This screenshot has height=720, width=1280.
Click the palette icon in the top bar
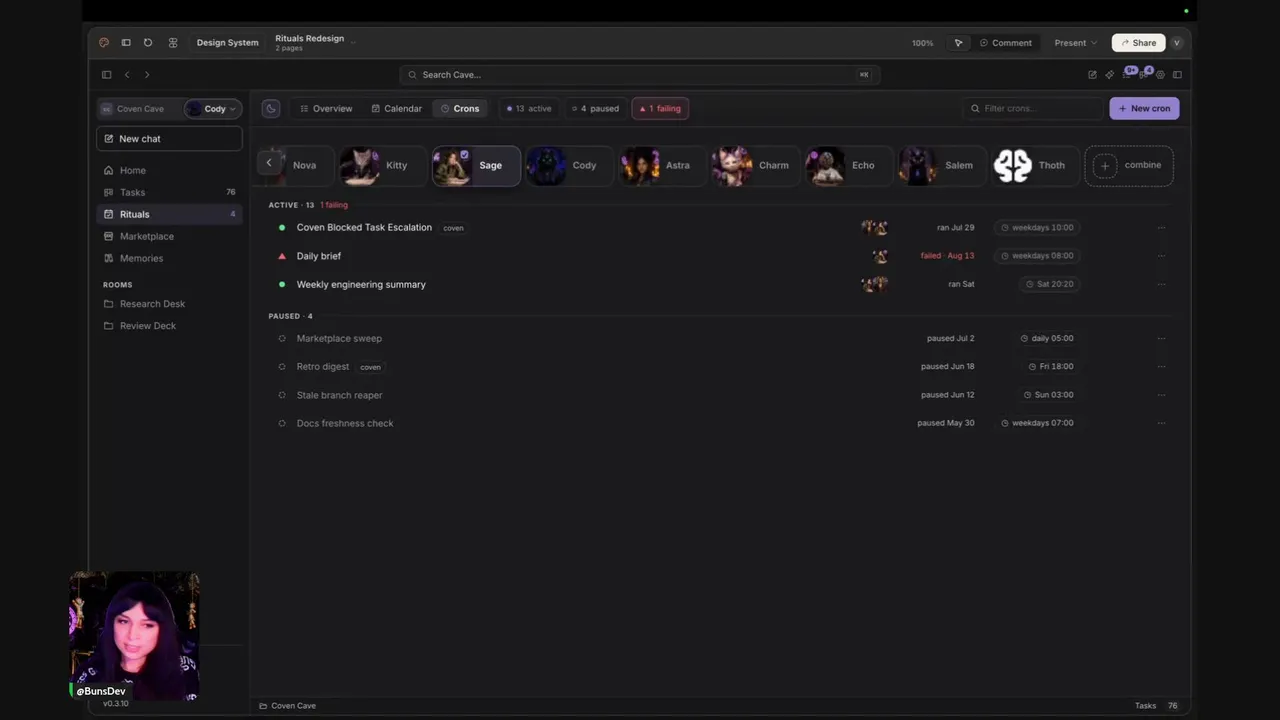tap(104, 43)
